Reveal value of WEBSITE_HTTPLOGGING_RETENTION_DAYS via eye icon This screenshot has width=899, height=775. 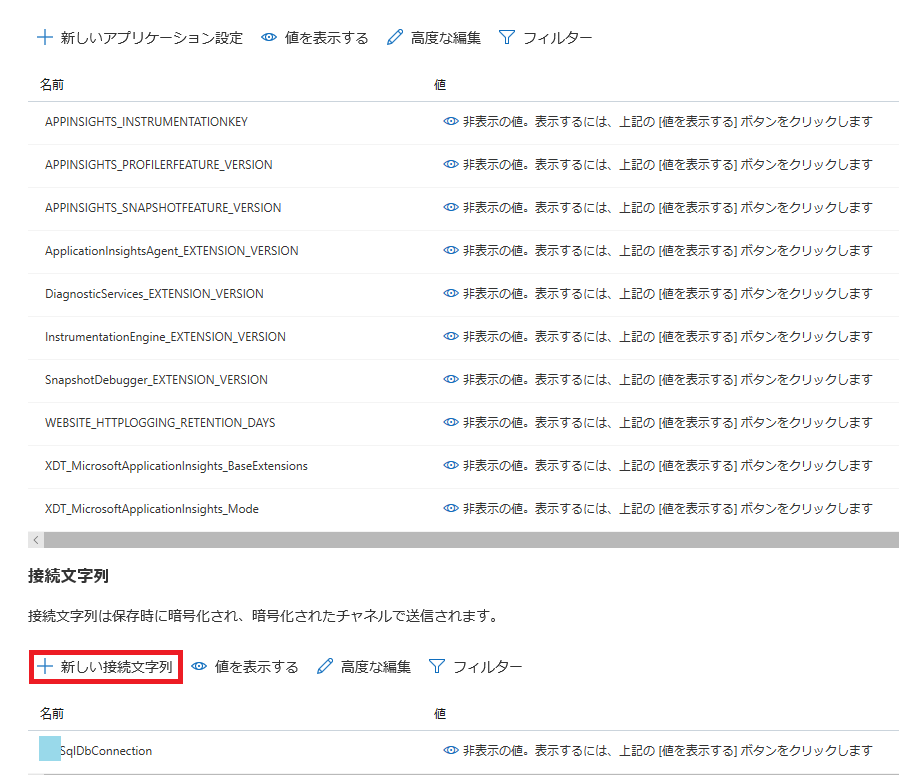[x=451, y=422]
